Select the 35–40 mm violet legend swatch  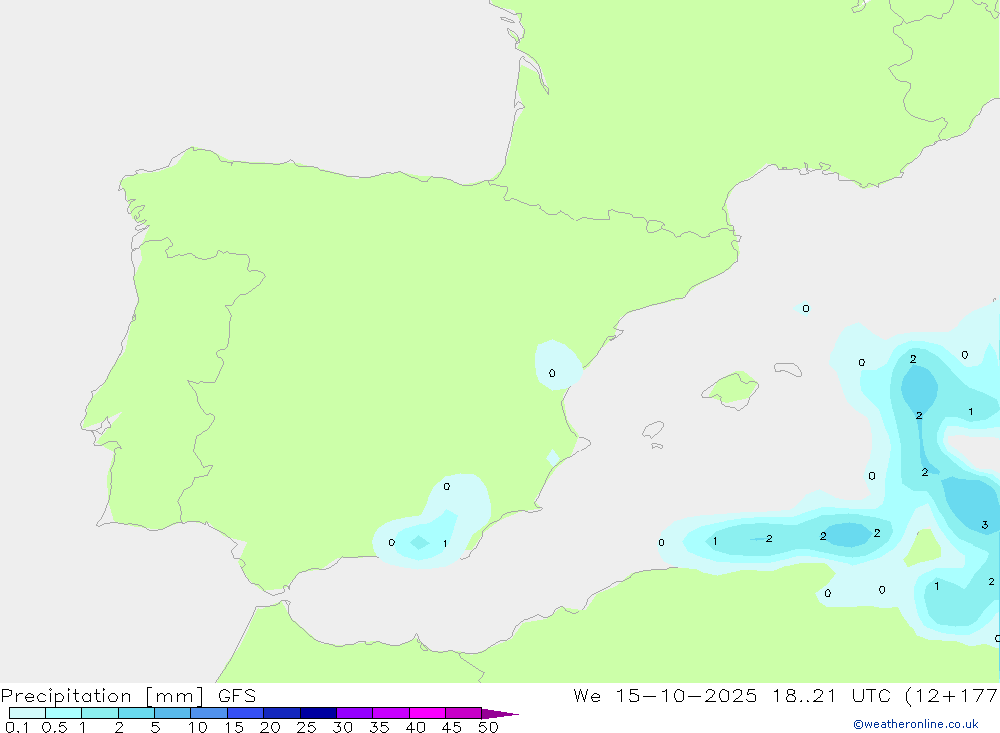point(390,713)
